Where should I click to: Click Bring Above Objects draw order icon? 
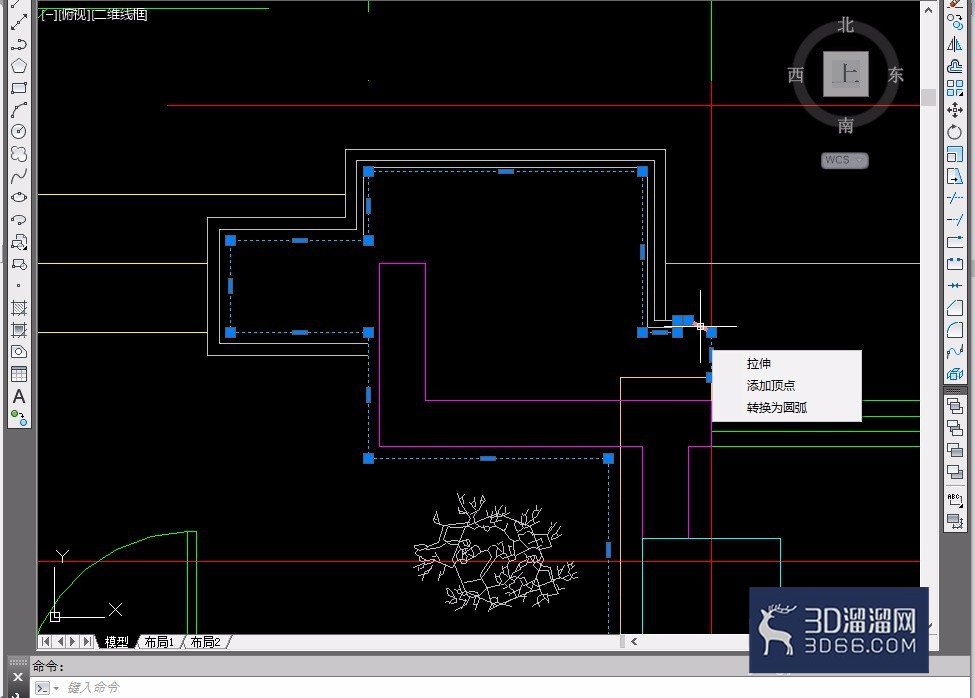[954, 449]
